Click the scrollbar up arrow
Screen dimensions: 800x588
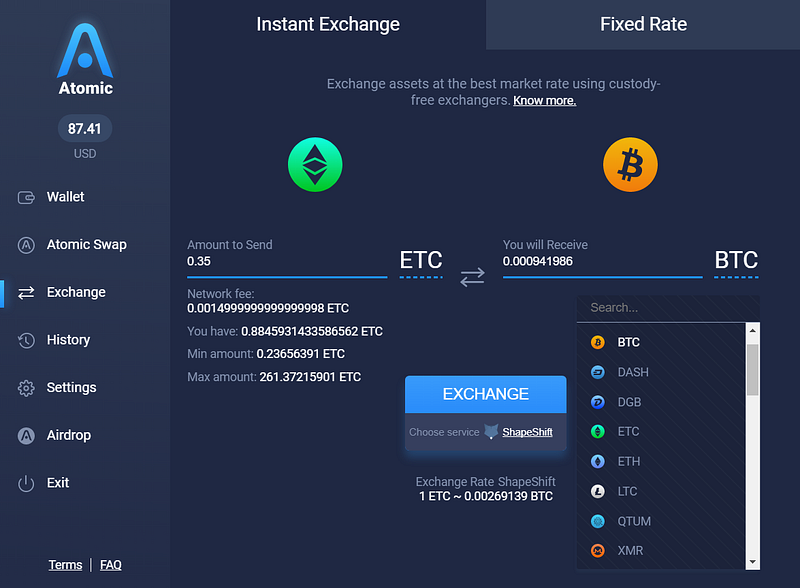(x=753, y=331)
